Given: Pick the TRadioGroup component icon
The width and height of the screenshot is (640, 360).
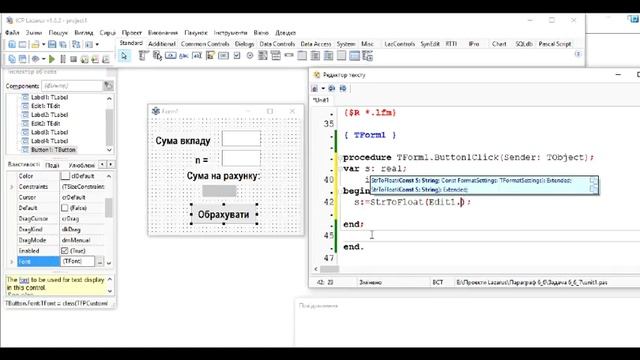Looking at the screenshot, I should 315,56.
